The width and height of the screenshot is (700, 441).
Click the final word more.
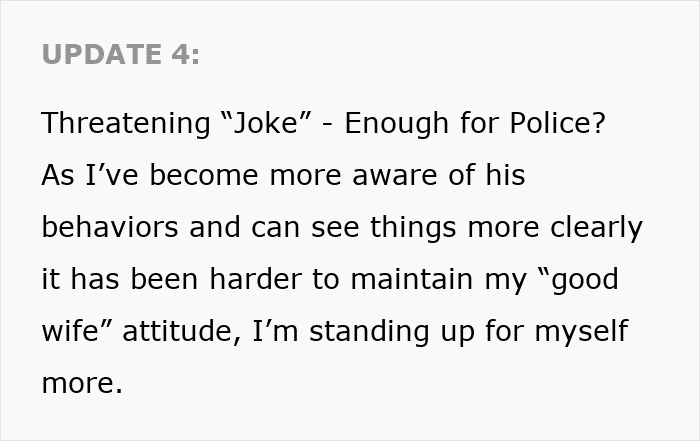(82, 383)
